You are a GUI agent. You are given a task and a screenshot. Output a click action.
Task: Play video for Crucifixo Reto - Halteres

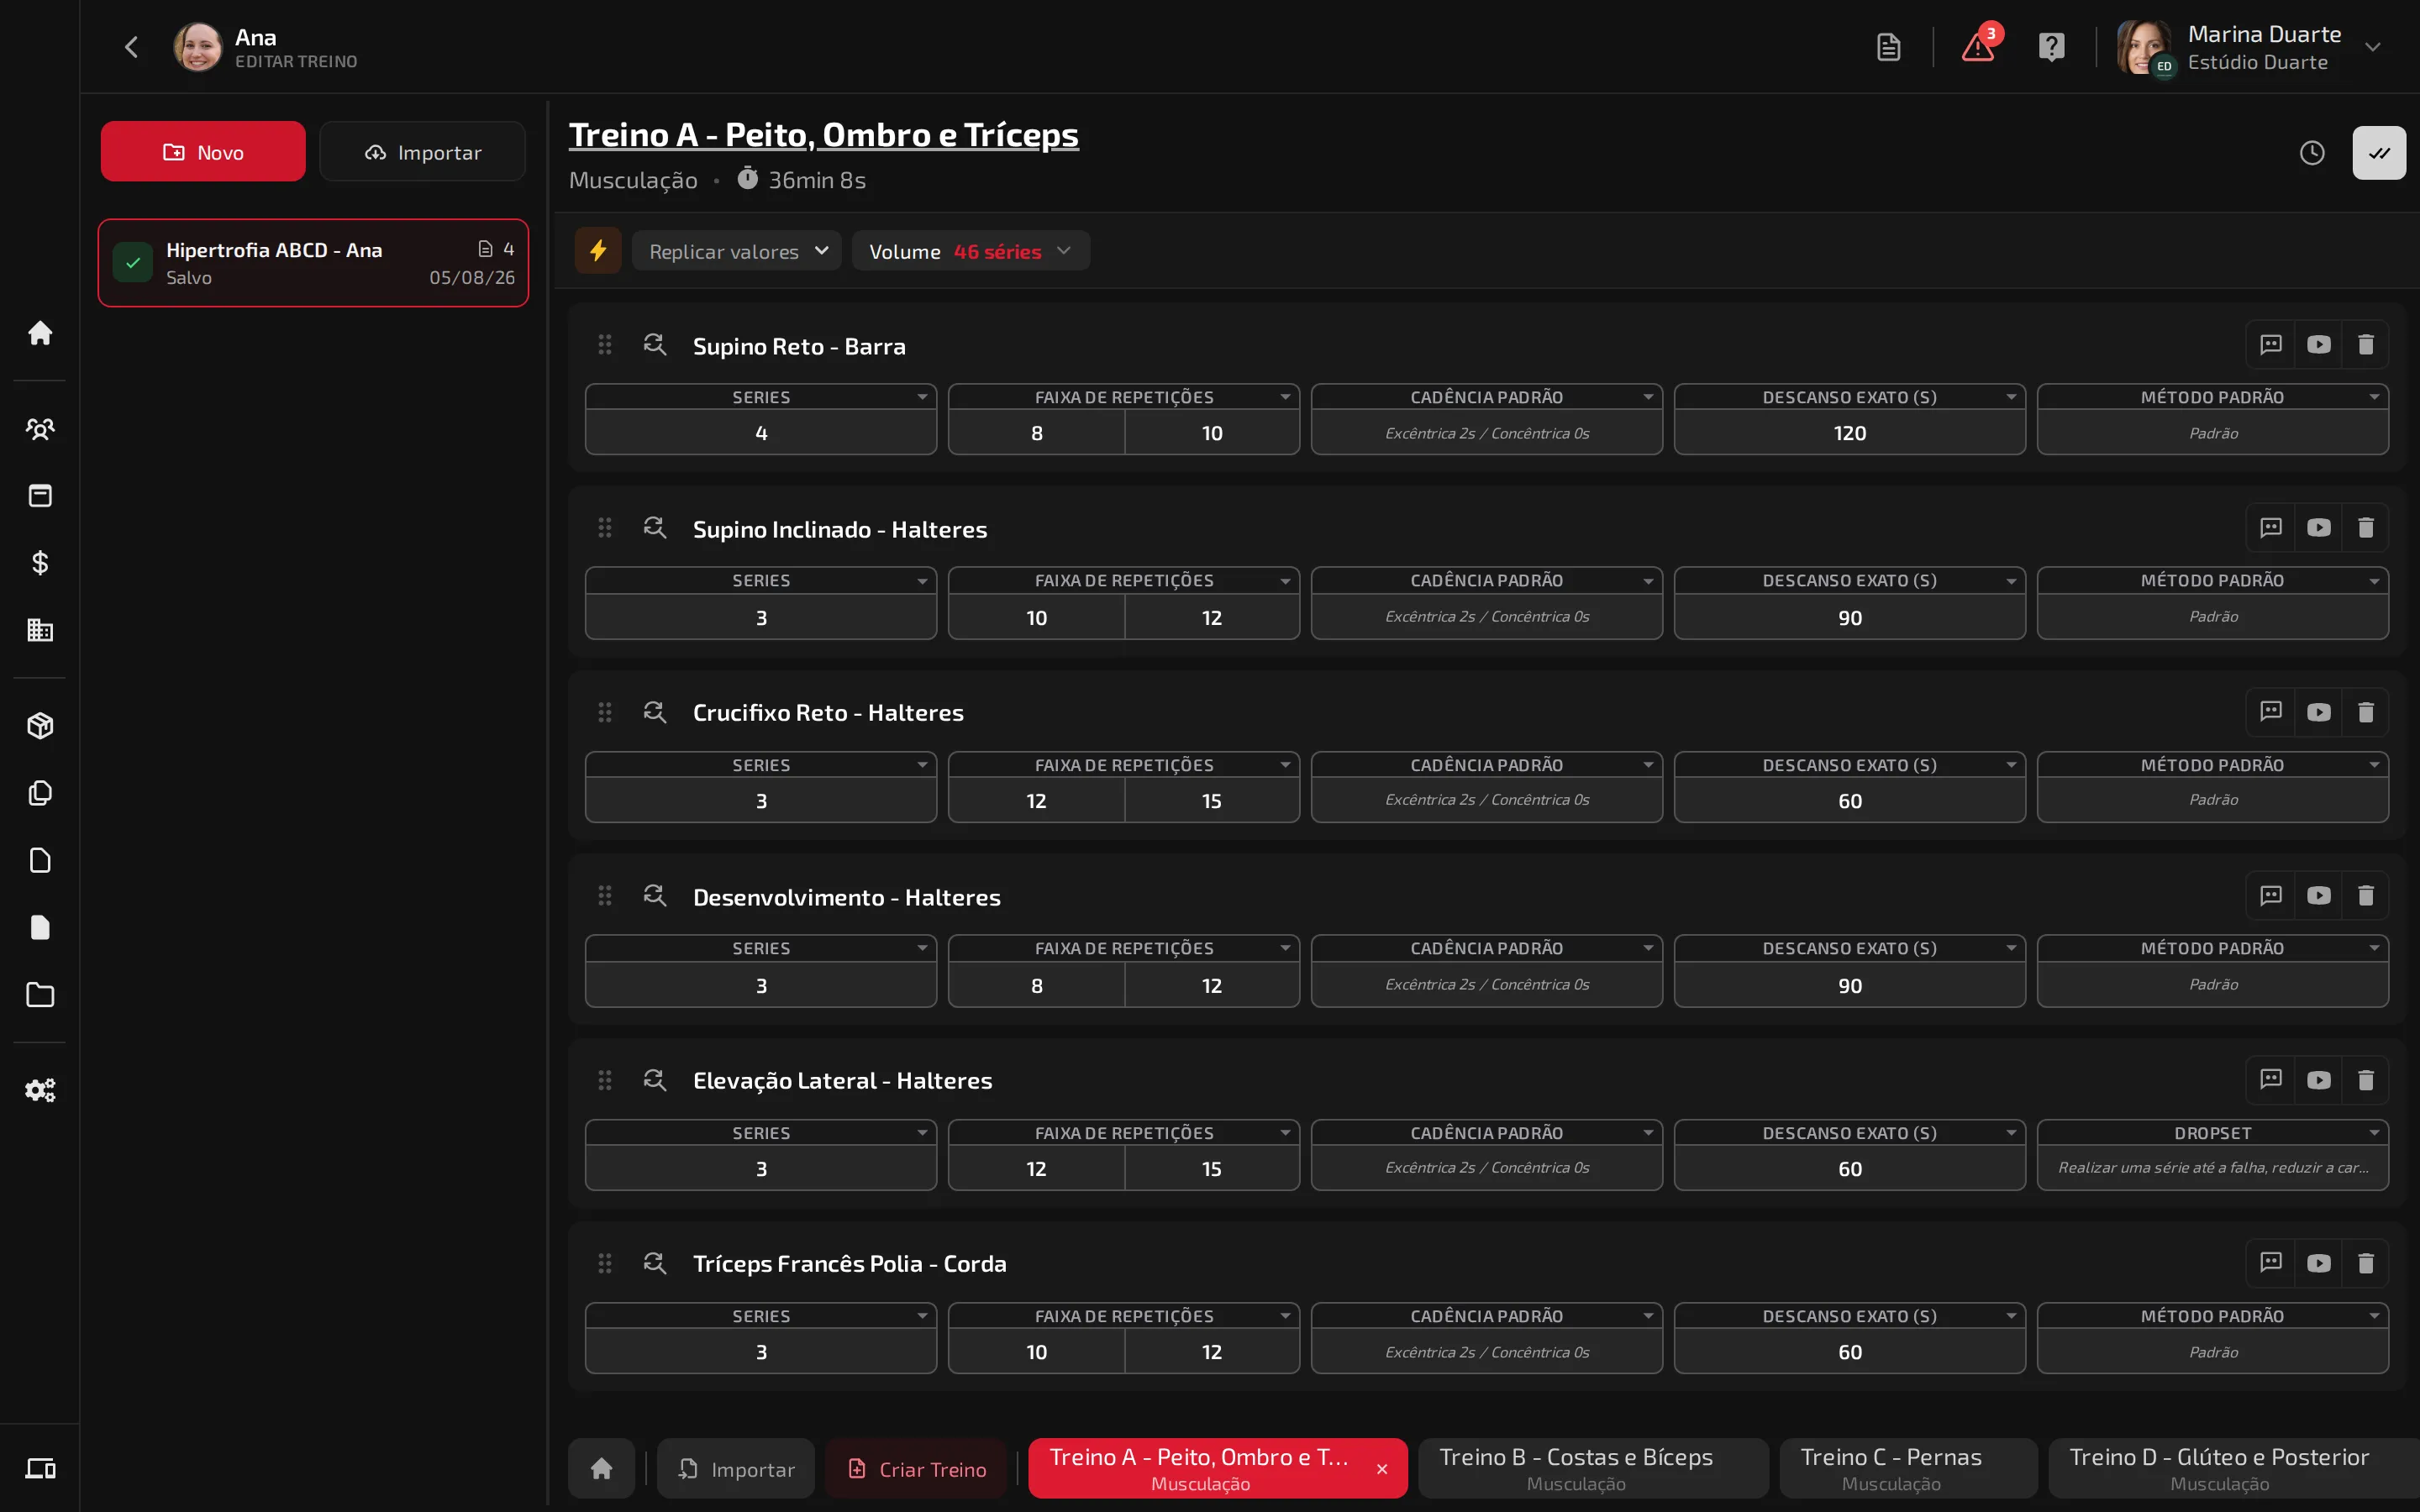tap(2319, 712)
